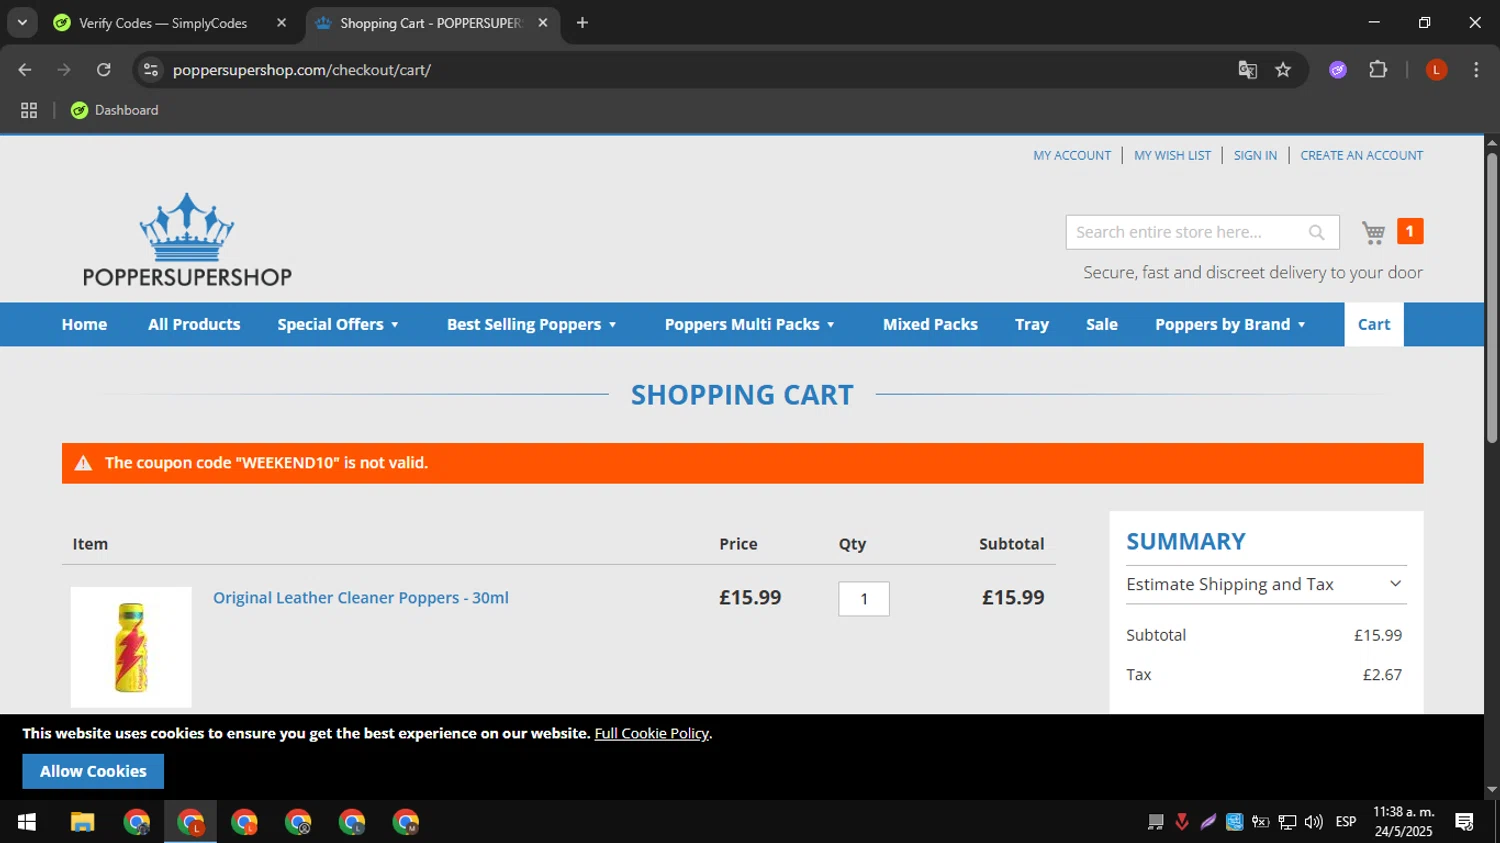The width and height of the screenshot is (1500, 843).
Task: Click the translate page icon
Action: click(1247, 70)
